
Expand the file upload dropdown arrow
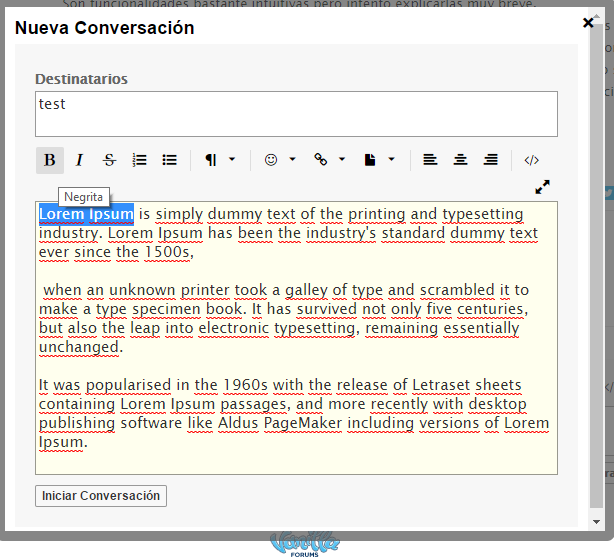click(391, 159)
